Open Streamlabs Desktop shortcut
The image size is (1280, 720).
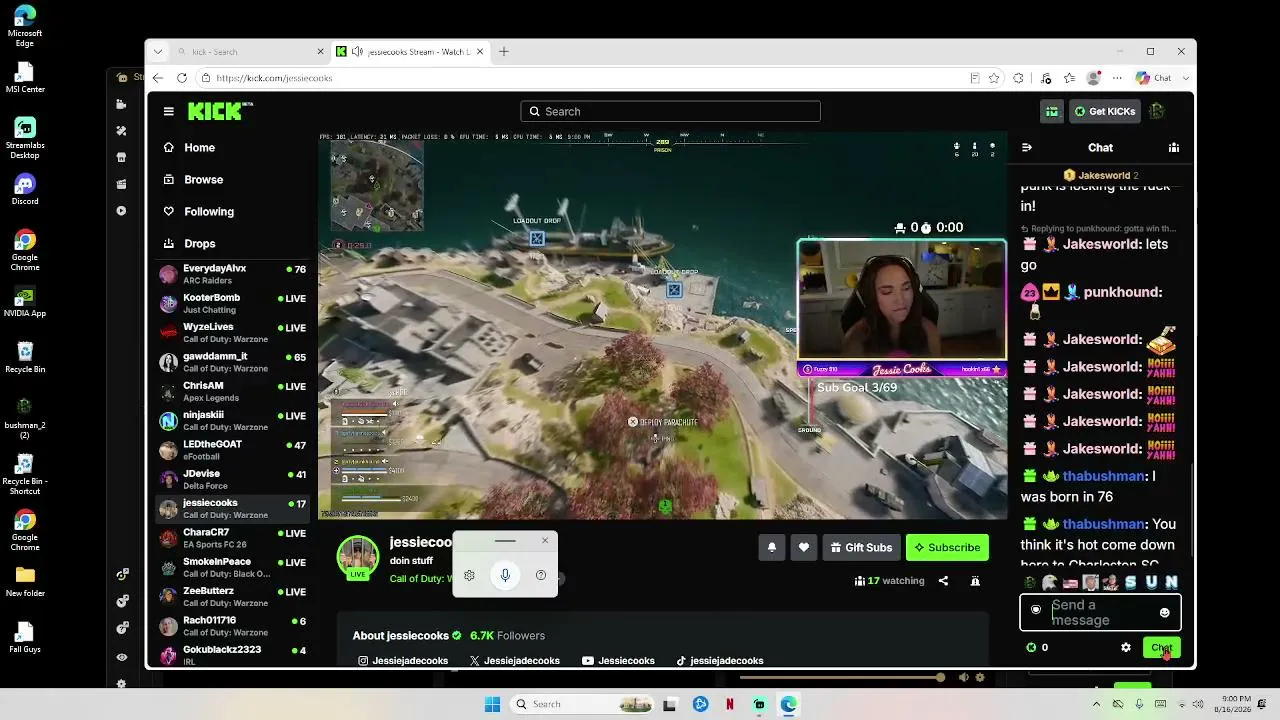coord(25,138)
